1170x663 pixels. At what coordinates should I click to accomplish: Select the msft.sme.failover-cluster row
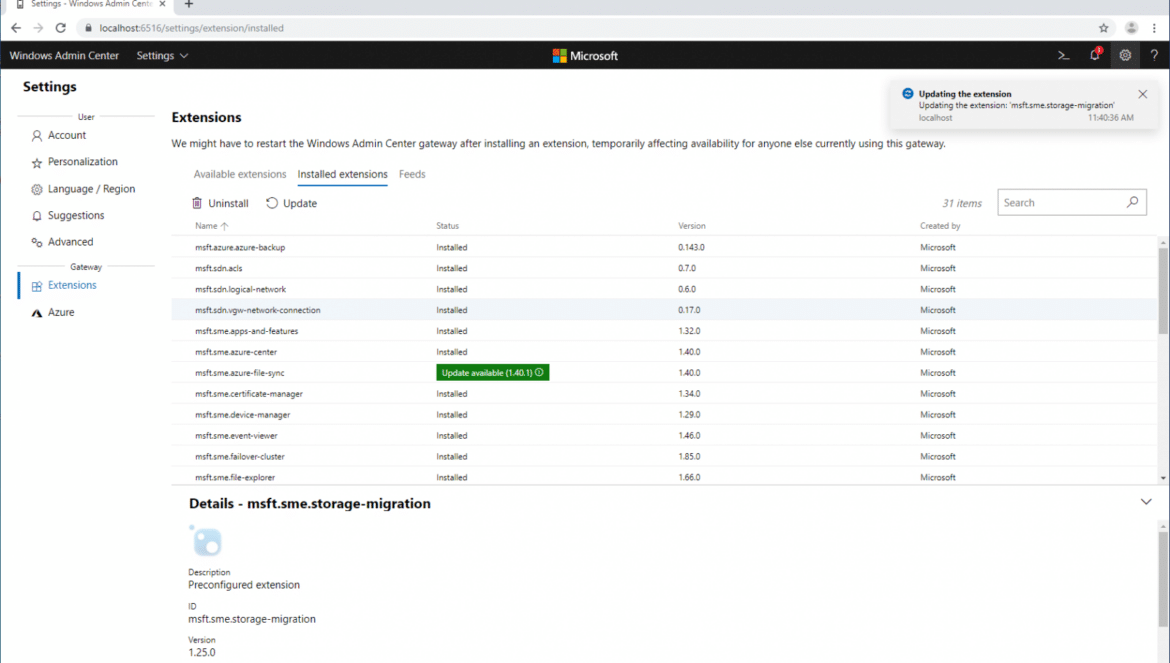click(x=664, y=456)
